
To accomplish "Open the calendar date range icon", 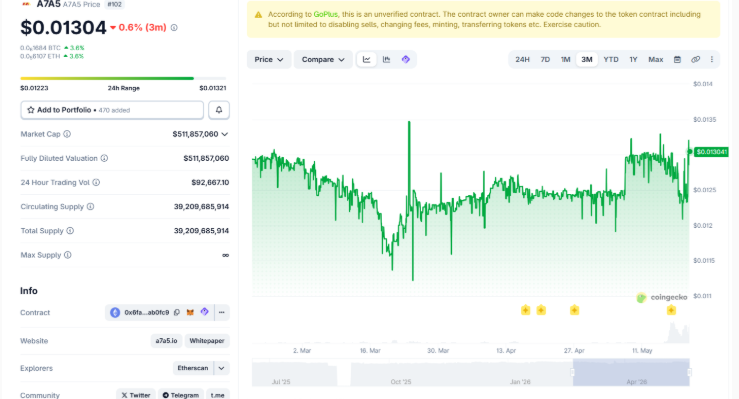I will (677, 59).
